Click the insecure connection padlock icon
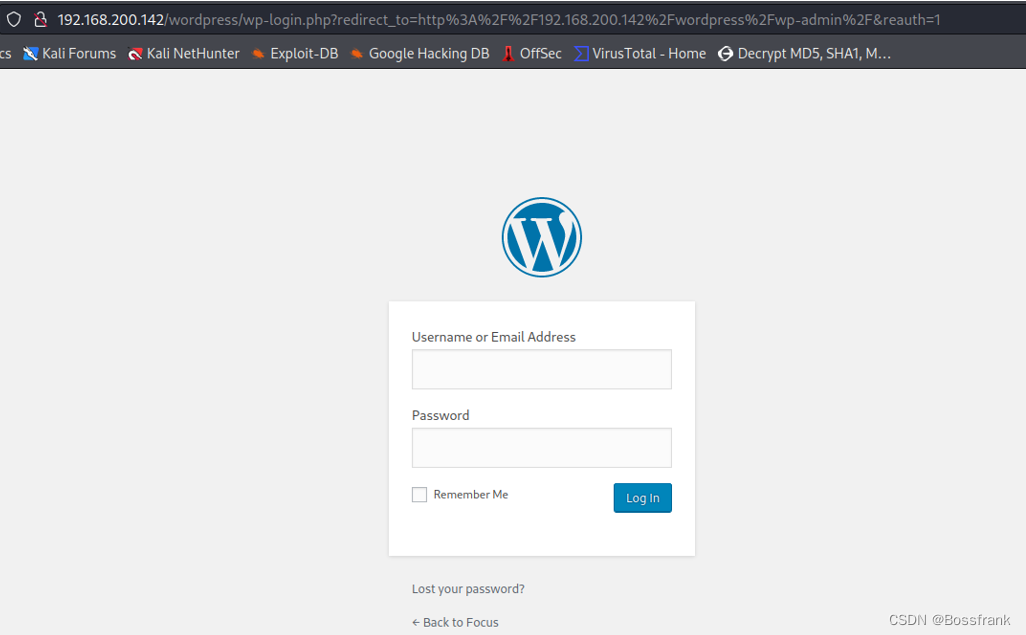1026x635 pixels. 41,20
